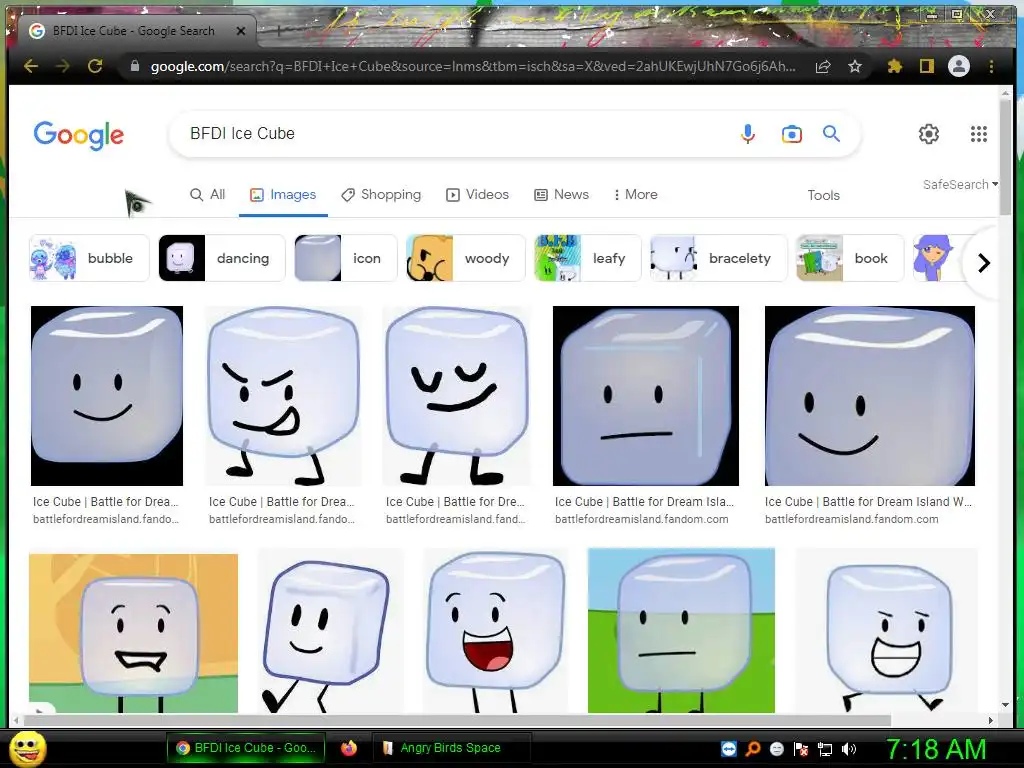Screen dimensions: 1024x768
Task: Filter results by the dancing chip
Action: pyautogui.click(x=222, y=258)
